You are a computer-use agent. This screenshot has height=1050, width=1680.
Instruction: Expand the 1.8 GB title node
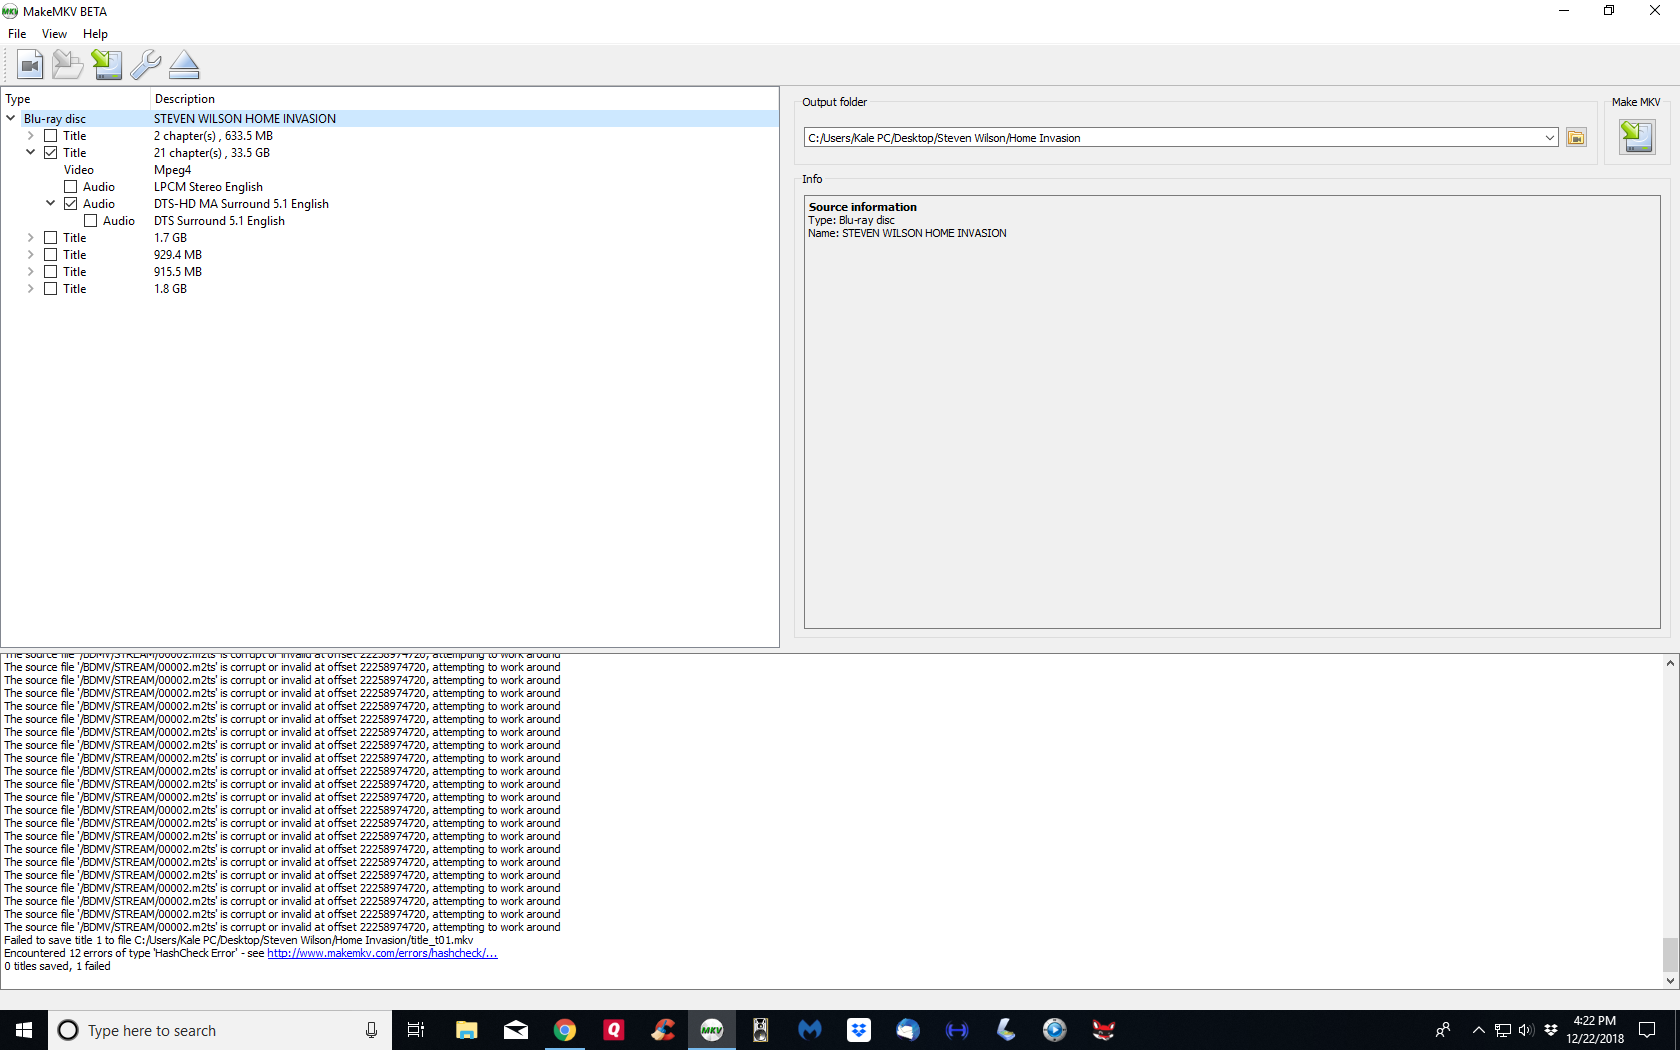(x=31, y=289)
